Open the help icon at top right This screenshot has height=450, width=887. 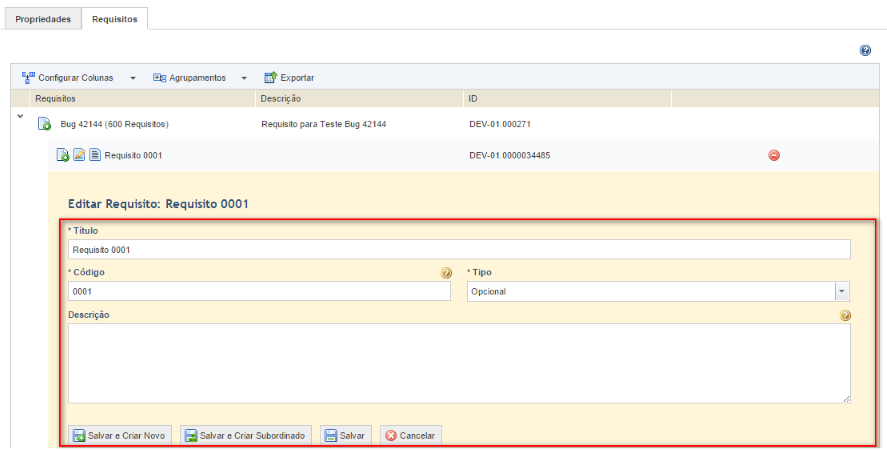click(x=865, y=50)
